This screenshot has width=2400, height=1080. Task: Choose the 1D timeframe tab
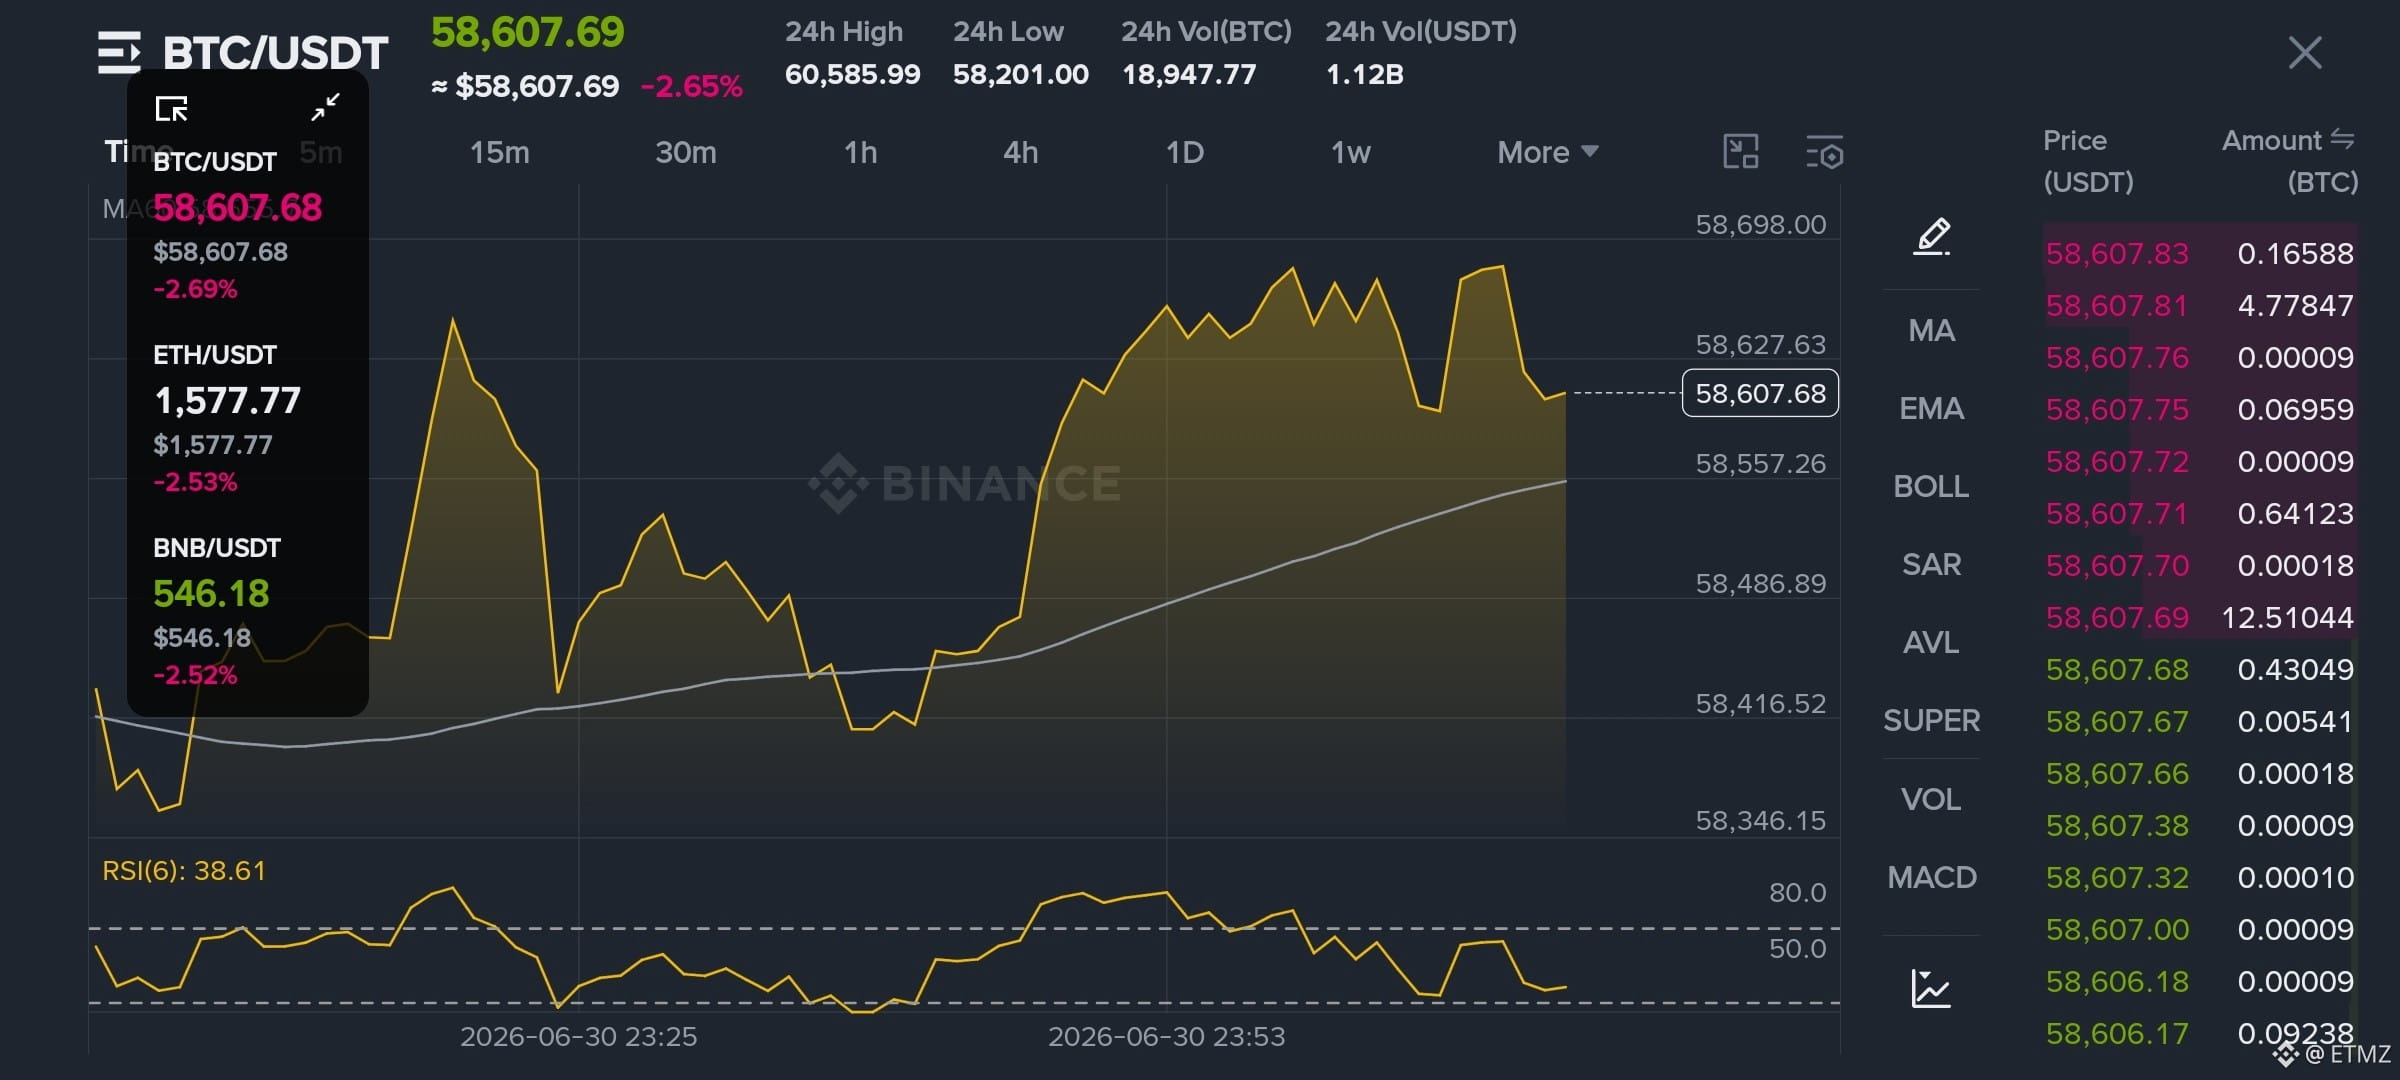[1185, 152]
